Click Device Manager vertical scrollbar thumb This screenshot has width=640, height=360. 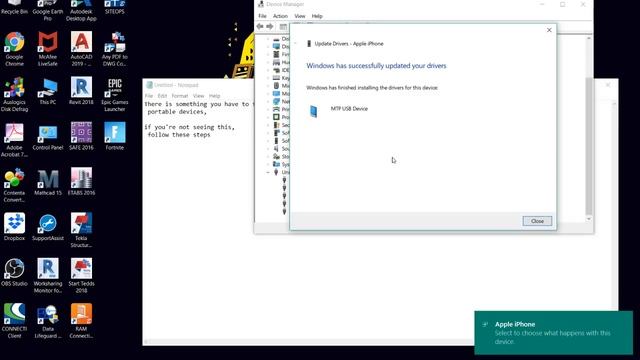(589, 146)
